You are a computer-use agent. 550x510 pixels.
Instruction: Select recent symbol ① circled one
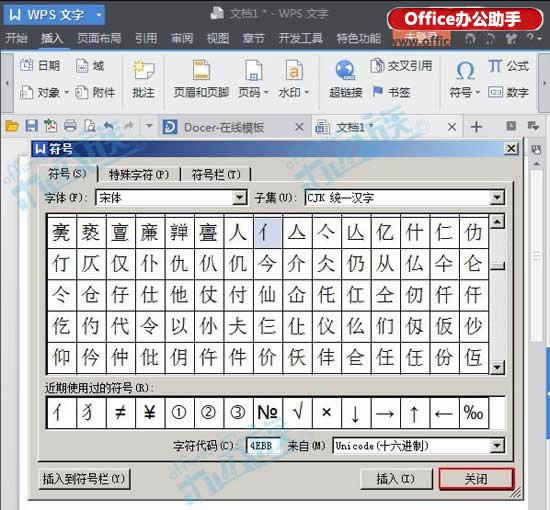(x=179, y=412)
